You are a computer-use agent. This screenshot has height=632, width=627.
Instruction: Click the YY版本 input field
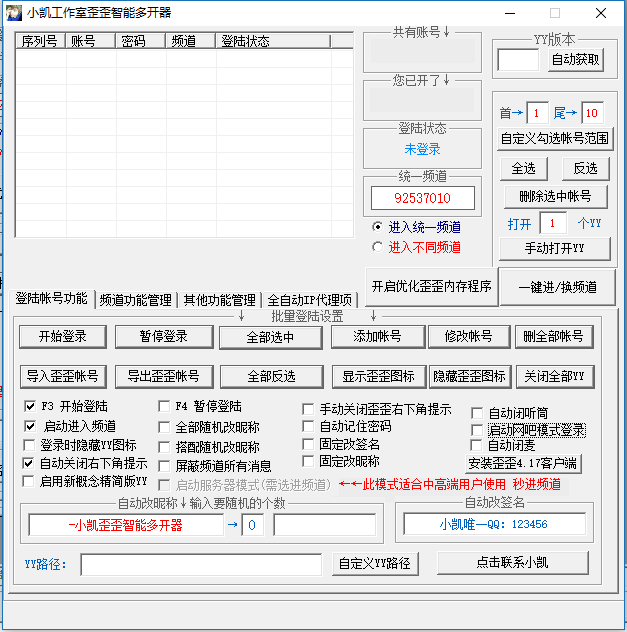(x=518, y=60)
